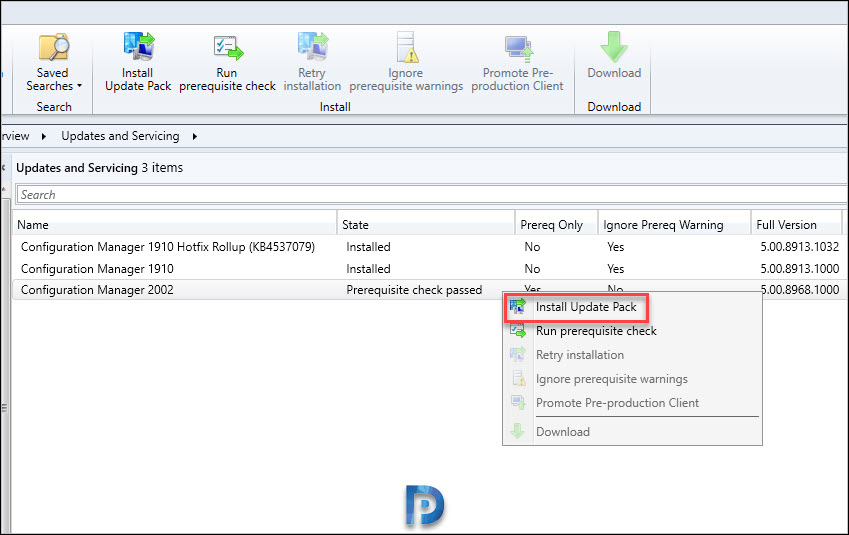Click version 5.00.8913.1000 cell
Image resolution: width=849 pixels, height=535 pixels.
[x=800, y=269]
